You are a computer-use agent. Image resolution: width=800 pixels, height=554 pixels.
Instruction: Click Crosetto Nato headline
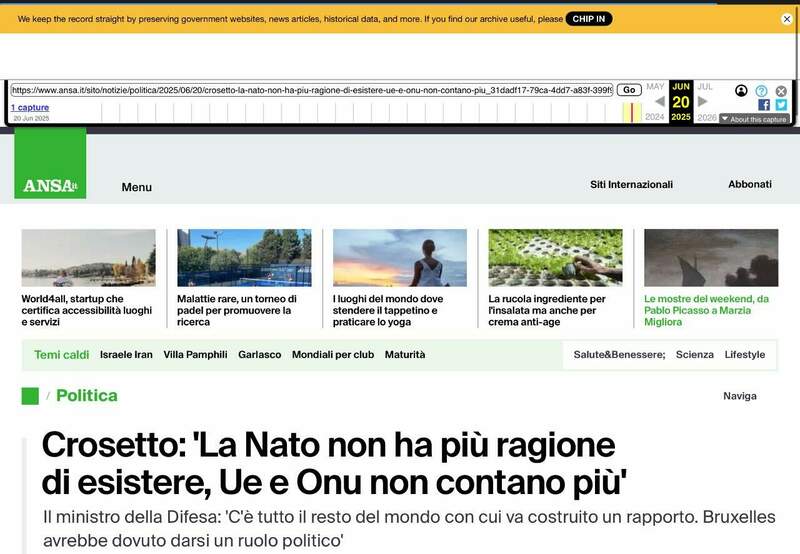334,463
